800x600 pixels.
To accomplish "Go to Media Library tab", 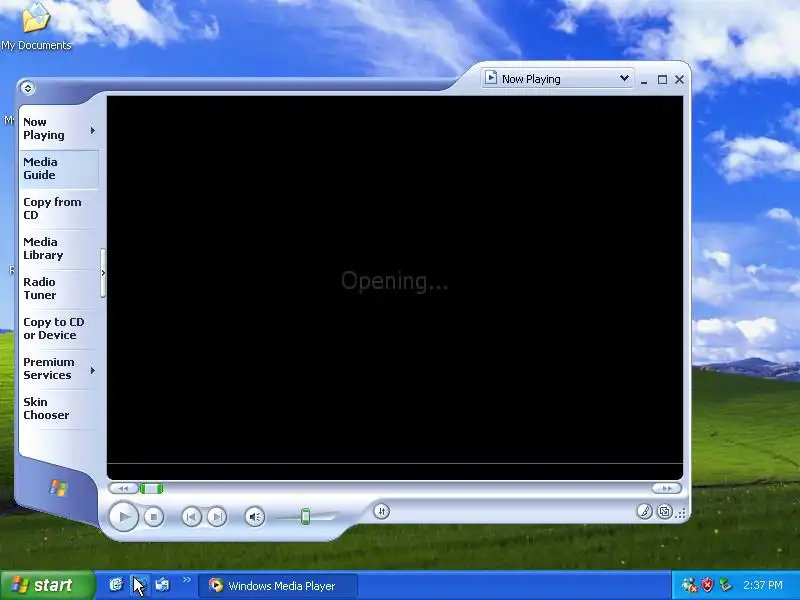I will pyautogui.click(x=59, y=248).
